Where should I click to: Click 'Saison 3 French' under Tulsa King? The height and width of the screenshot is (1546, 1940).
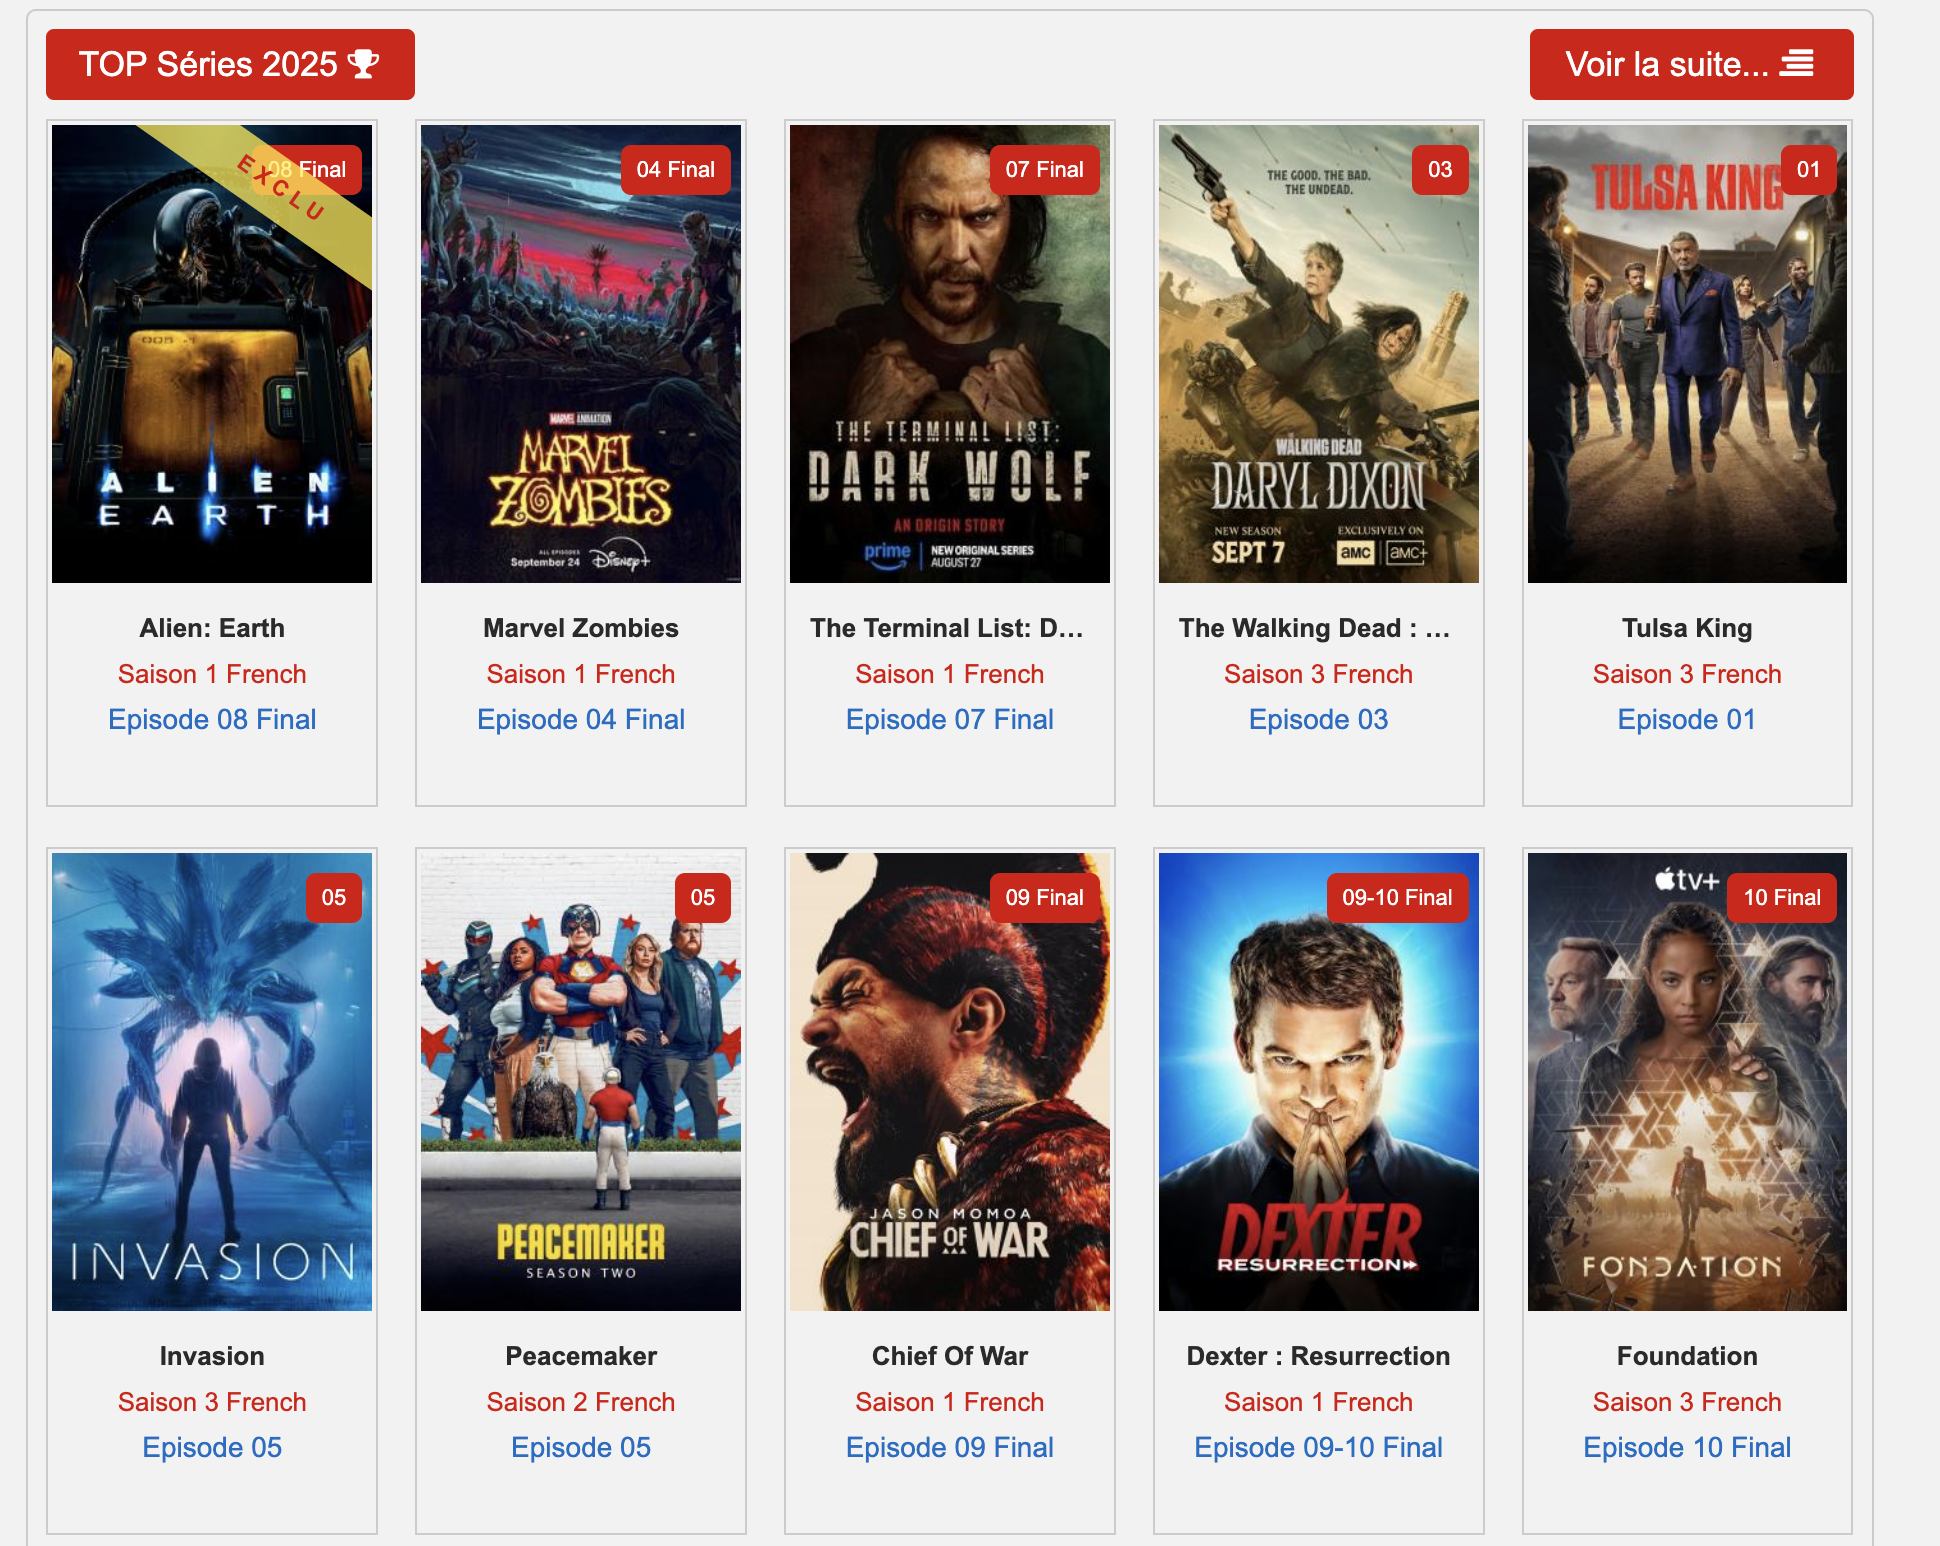1687,674
